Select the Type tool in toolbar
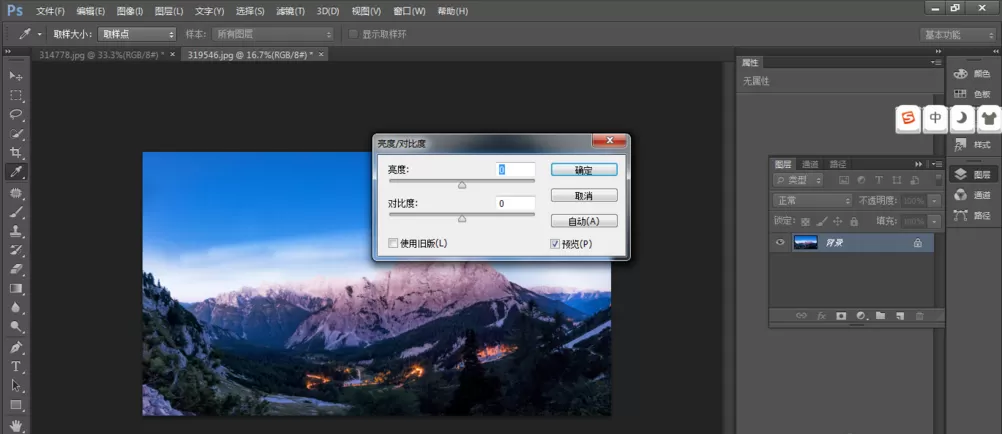1002x434 pixels. pos(16,366)
